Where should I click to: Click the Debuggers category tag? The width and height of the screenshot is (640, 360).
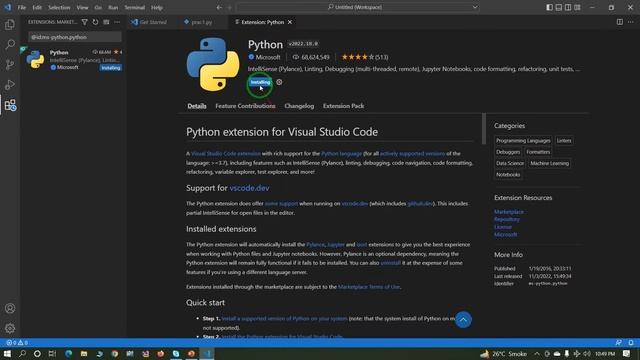click(508, 152)
